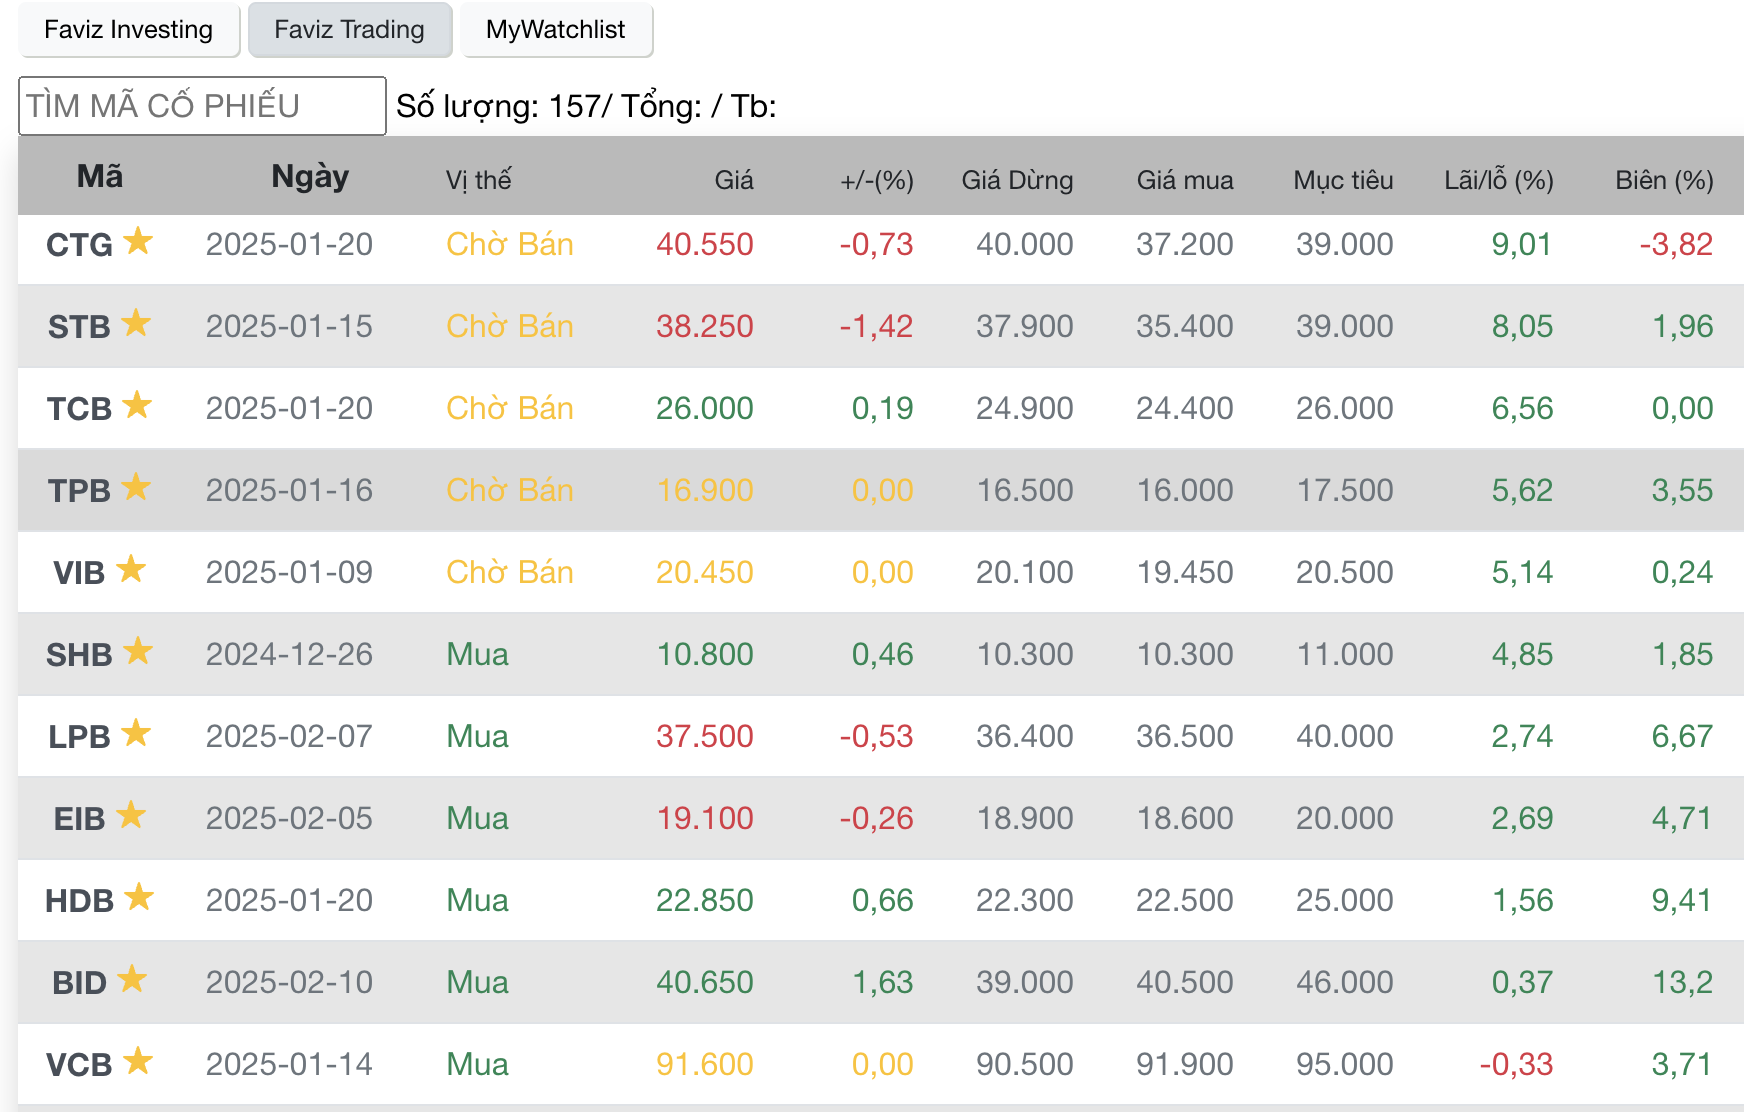Click the date 2024-12-26 in SHB row
The height and width of the screenshot is (1112, 1744).
tap(289, 655)
